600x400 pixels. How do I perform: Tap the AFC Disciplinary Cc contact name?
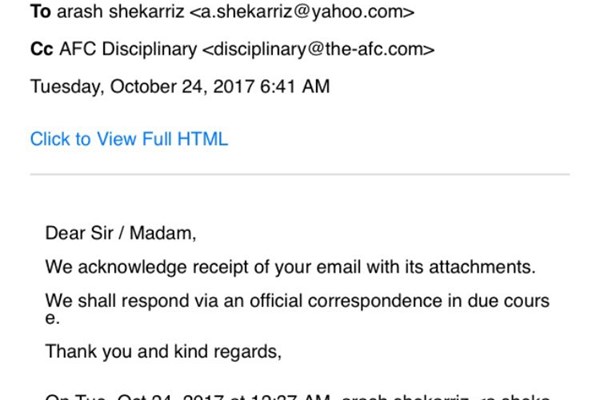point(128,49)
